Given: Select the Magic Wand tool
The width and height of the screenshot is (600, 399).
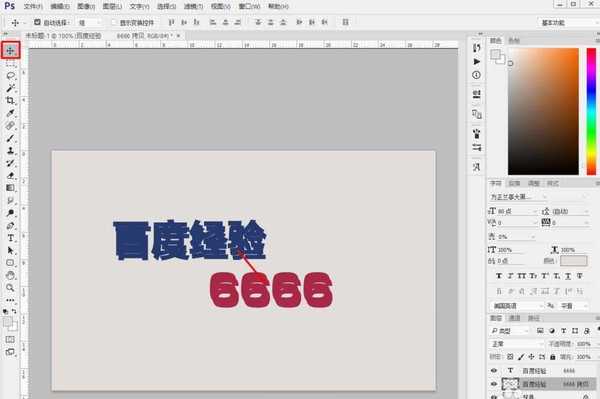Looking at the screenshot, I should click(10, 88).
